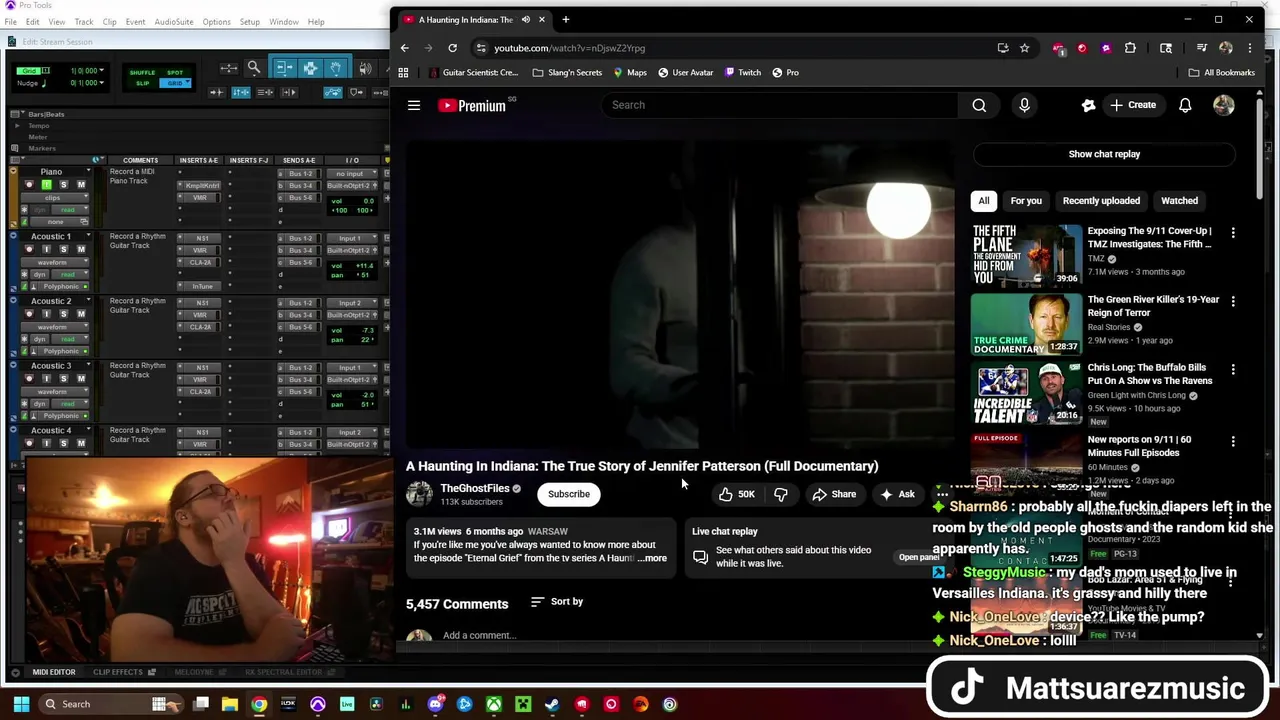Open YouTube guide hamburger menu
The image size is (1280, 720).
[x=414, y=105]
